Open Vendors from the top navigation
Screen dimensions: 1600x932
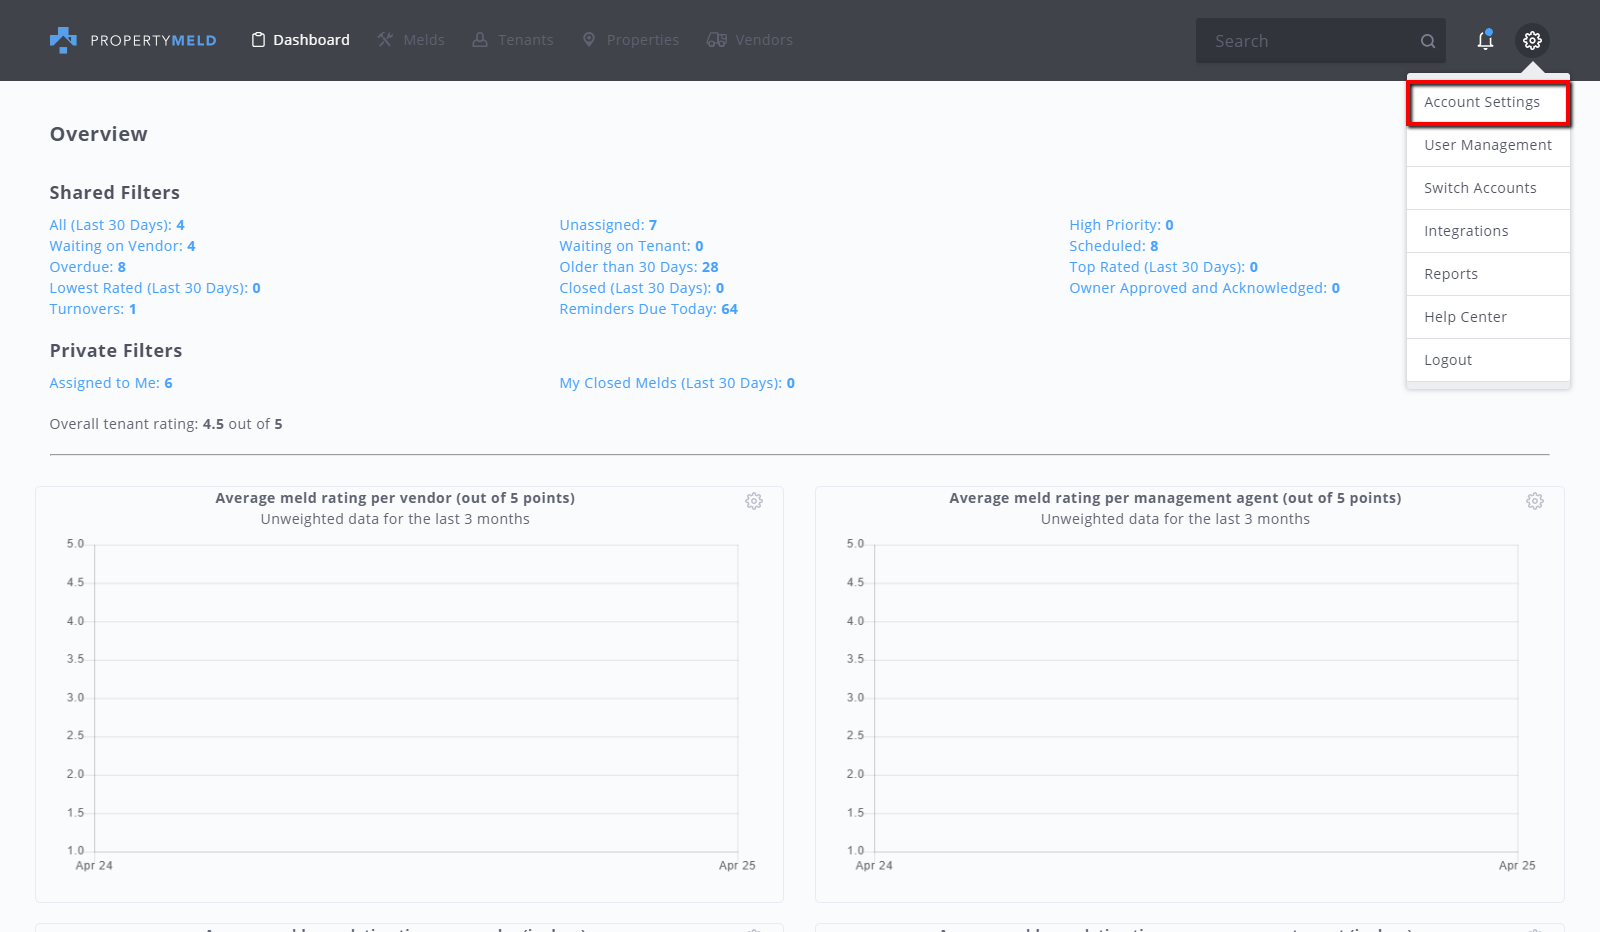[x=749, y=40]
